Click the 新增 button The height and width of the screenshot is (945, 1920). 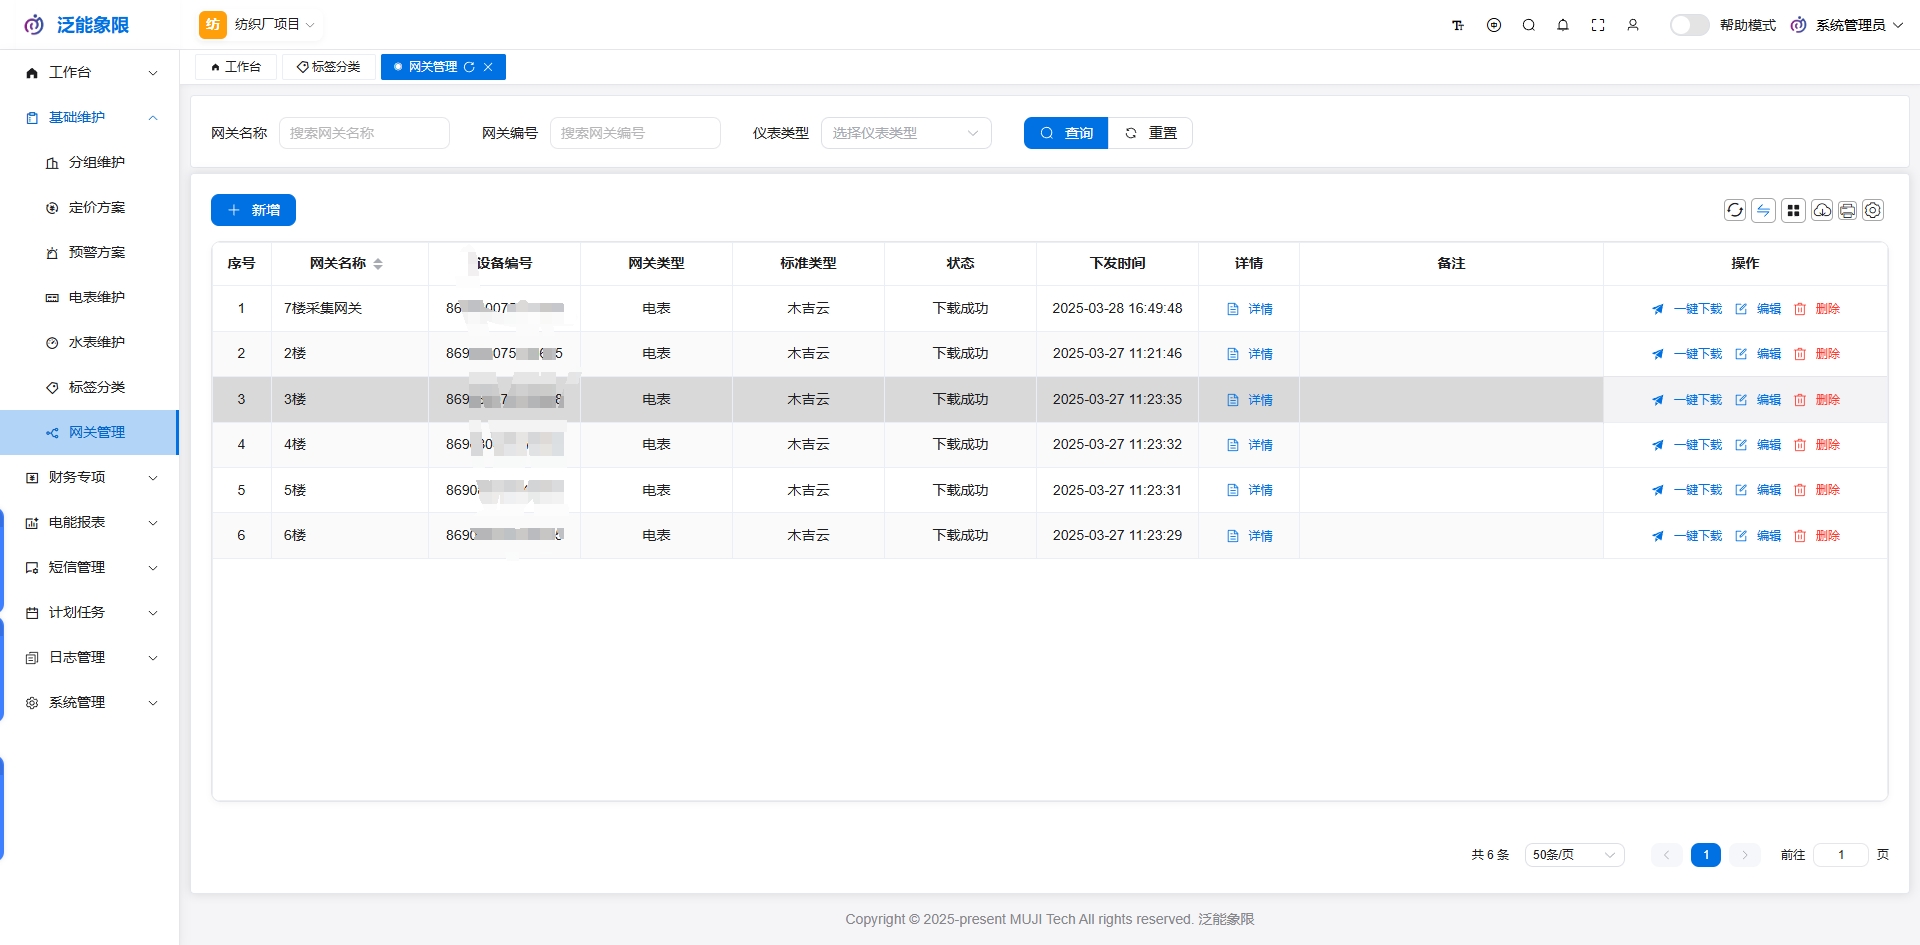[253, 210]
